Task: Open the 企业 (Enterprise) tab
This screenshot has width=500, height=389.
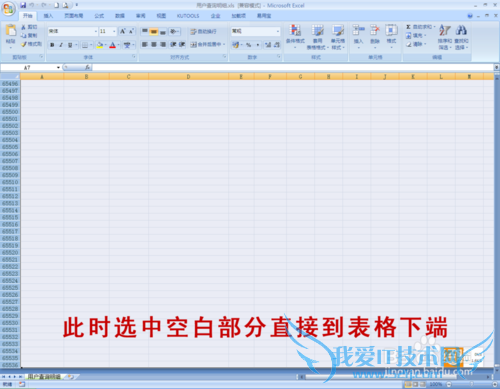Action: tap(216, 16)
